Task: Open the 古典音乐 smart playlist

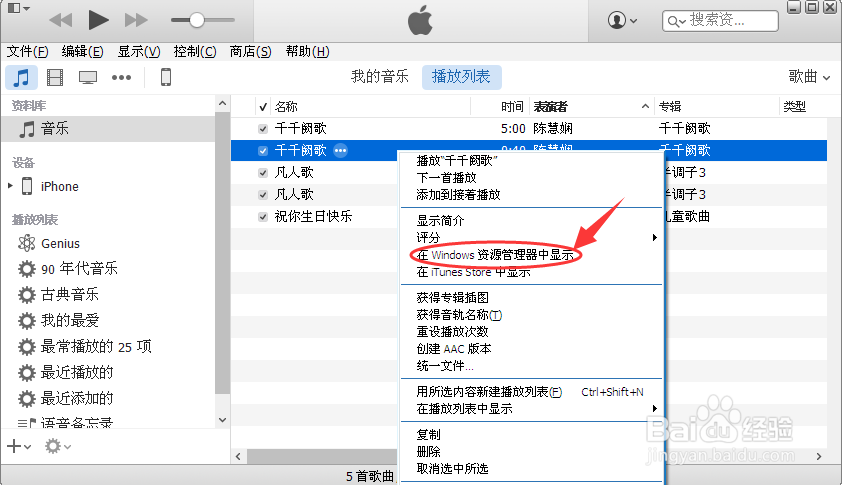Action: tap(70, 294)
